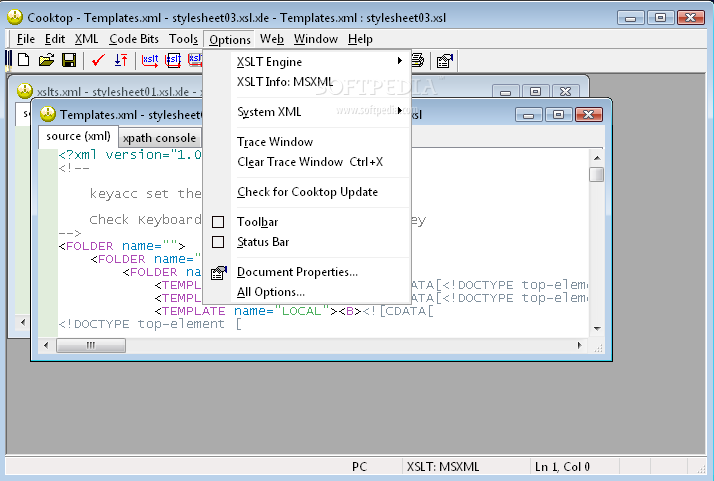Open the Code Bits menu
The width and height of the screenshot is (714, 481).
pos(134,39)
